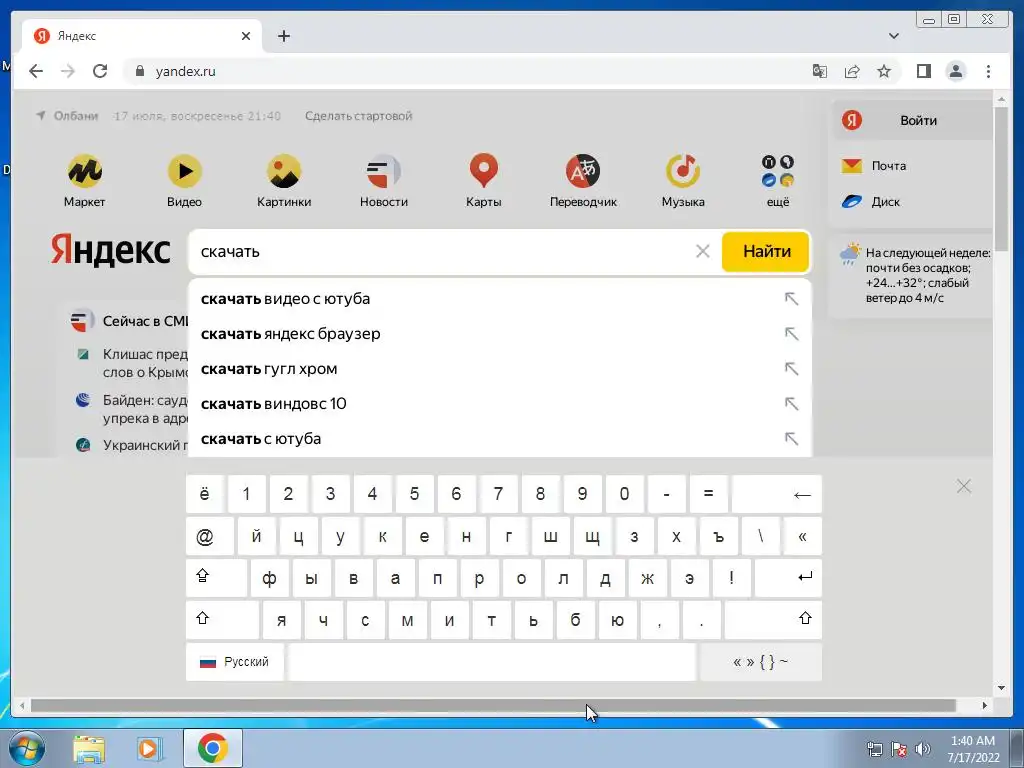The width and height of the screenshot is (1024, 768).
Task: Open Музыка music service icon
Action: 682,171
